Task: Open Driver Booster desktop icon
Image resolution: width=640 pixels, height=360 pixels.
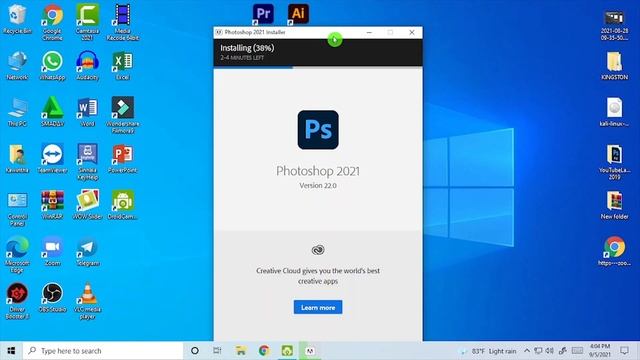Action: click(x=17, y=301)
